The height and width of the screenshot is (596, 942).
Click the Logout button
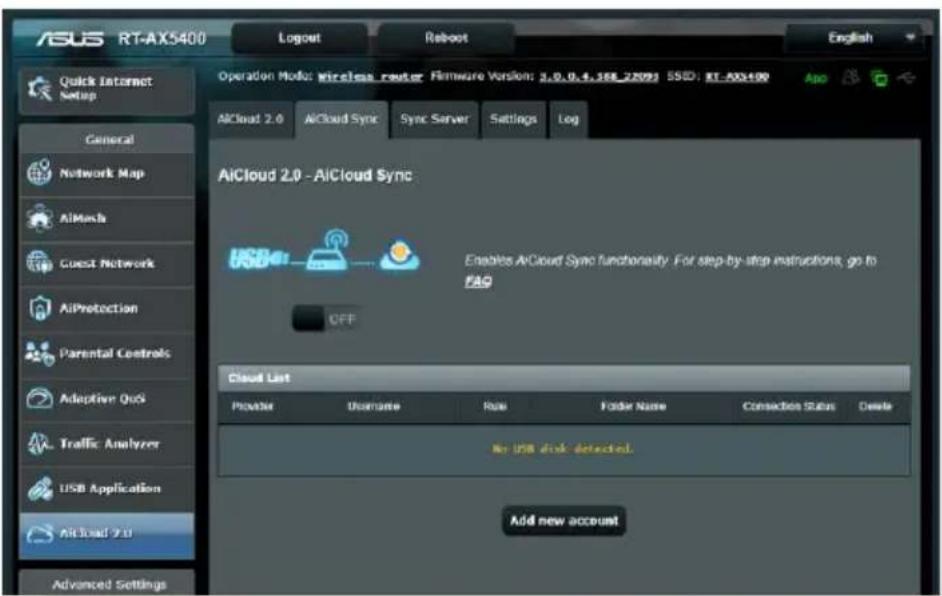(x=299, y=38)
